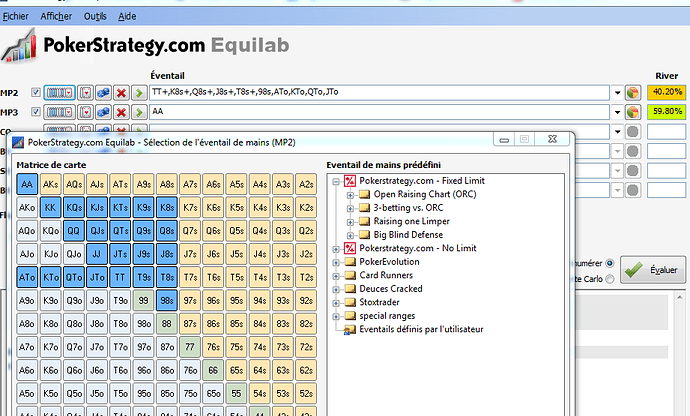
Task: Expand the Big Blind Defense node
Action: click(x=350, y=235)
